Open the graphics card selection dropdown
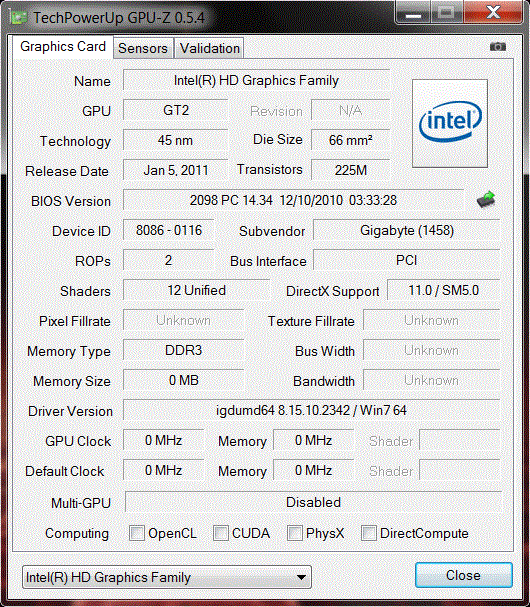The width and height of the screenshot is (530, 607). coord(167,577)
